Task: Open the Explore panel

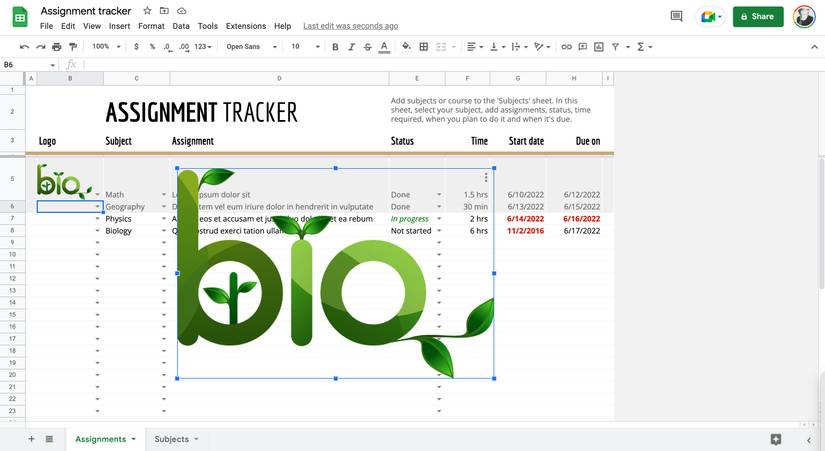Action: (776, 439)
